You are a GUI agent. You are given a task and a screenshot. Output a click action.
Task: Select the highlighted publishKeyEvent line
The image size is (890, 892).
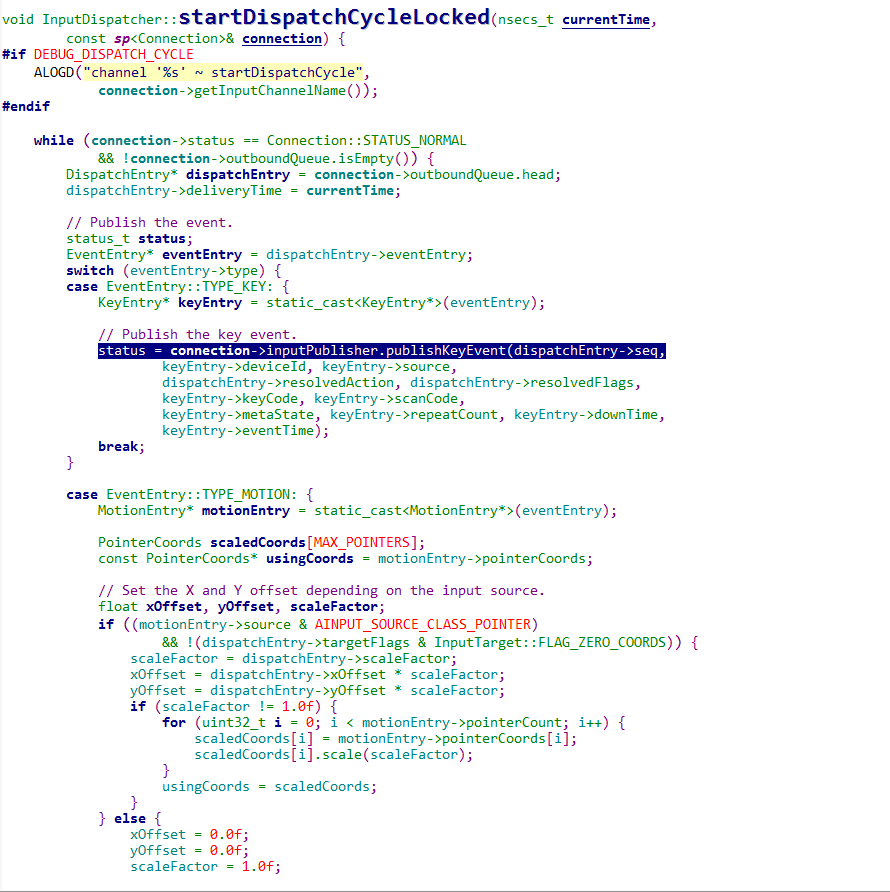pos(380,350)
